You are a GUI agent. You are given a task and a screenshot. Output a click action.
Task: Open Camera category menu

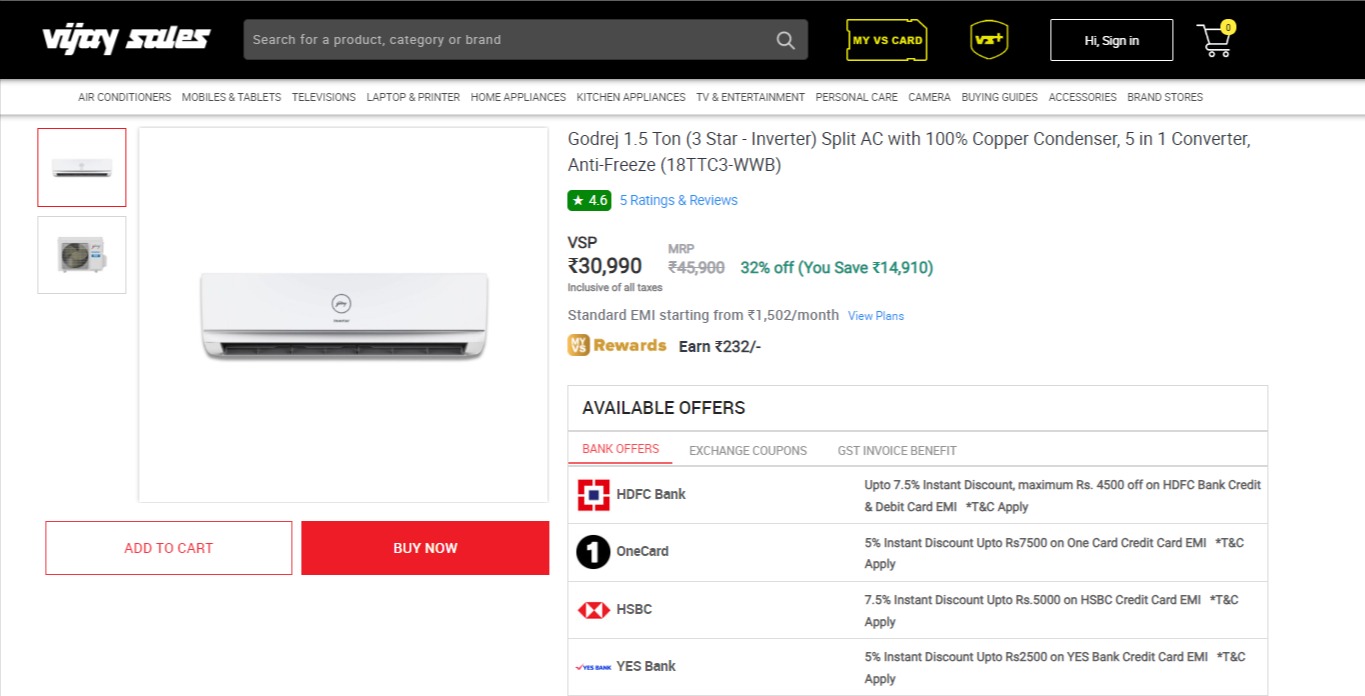tap(929, 97)
